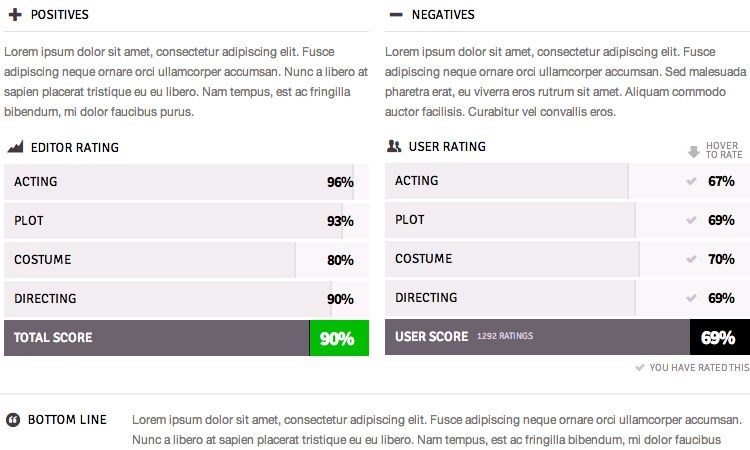Click the checkmark on user Costume rating
Image resolution: width=750 pixels, height=450 pixels.
click(691, 259)
